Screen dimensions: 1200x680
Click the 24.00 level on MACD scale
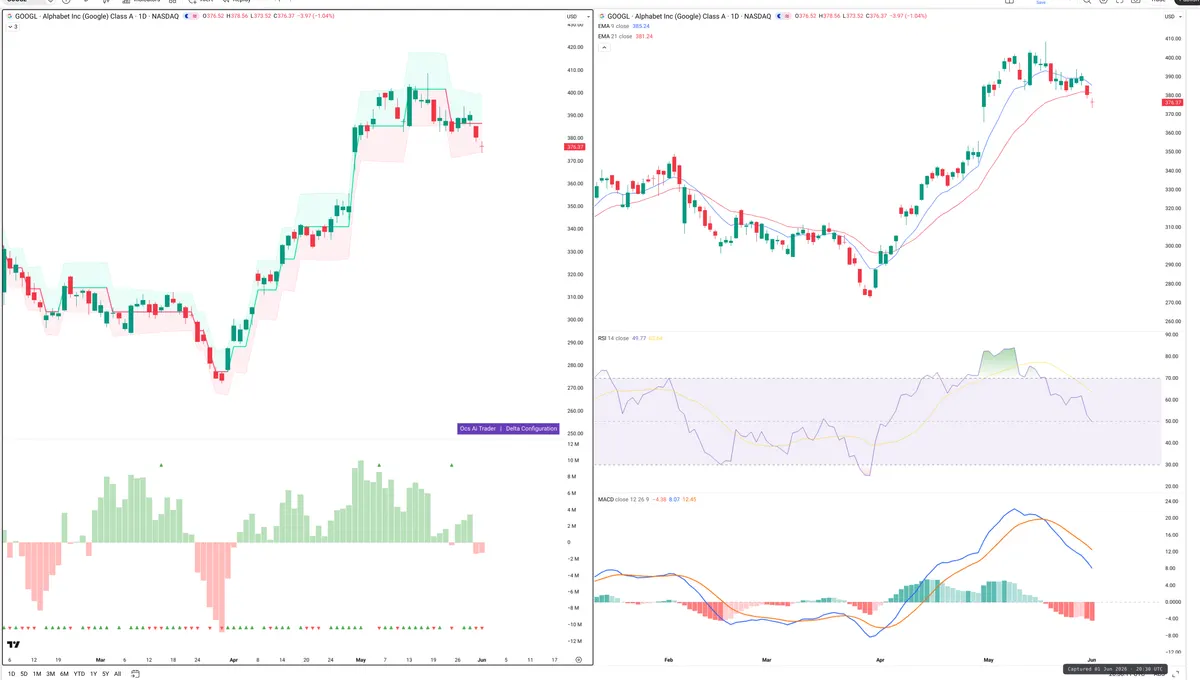(x=1170, y=500)
